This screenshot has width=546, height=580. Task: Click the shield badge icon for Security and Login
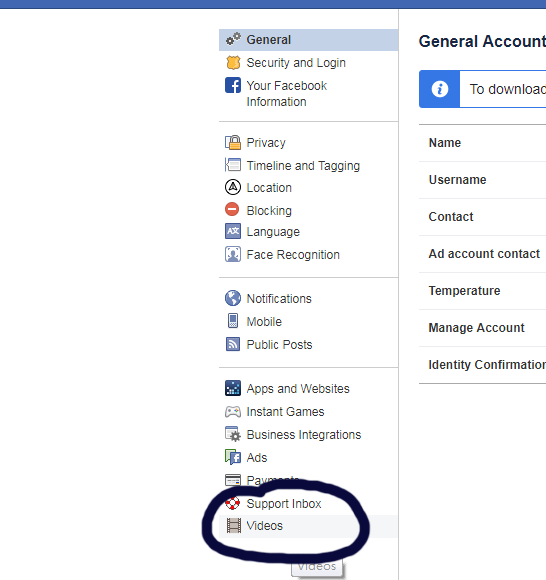click(x=233, y=63)
